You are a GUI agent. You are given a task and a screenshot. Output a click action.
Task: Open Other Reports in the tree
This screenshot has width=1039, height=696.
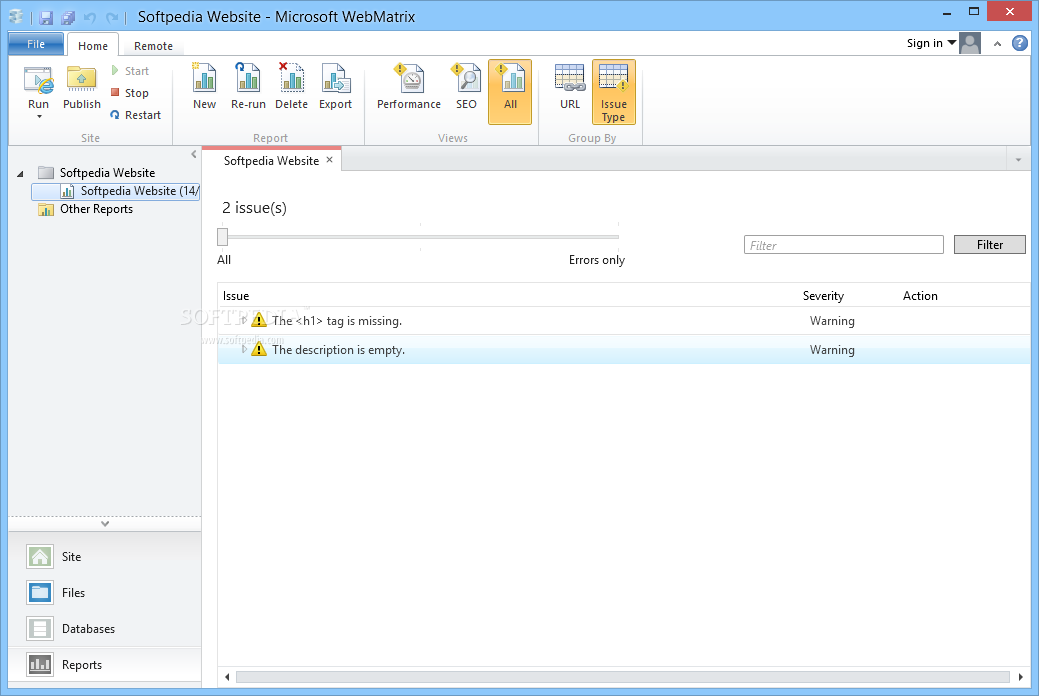point(86,209)
